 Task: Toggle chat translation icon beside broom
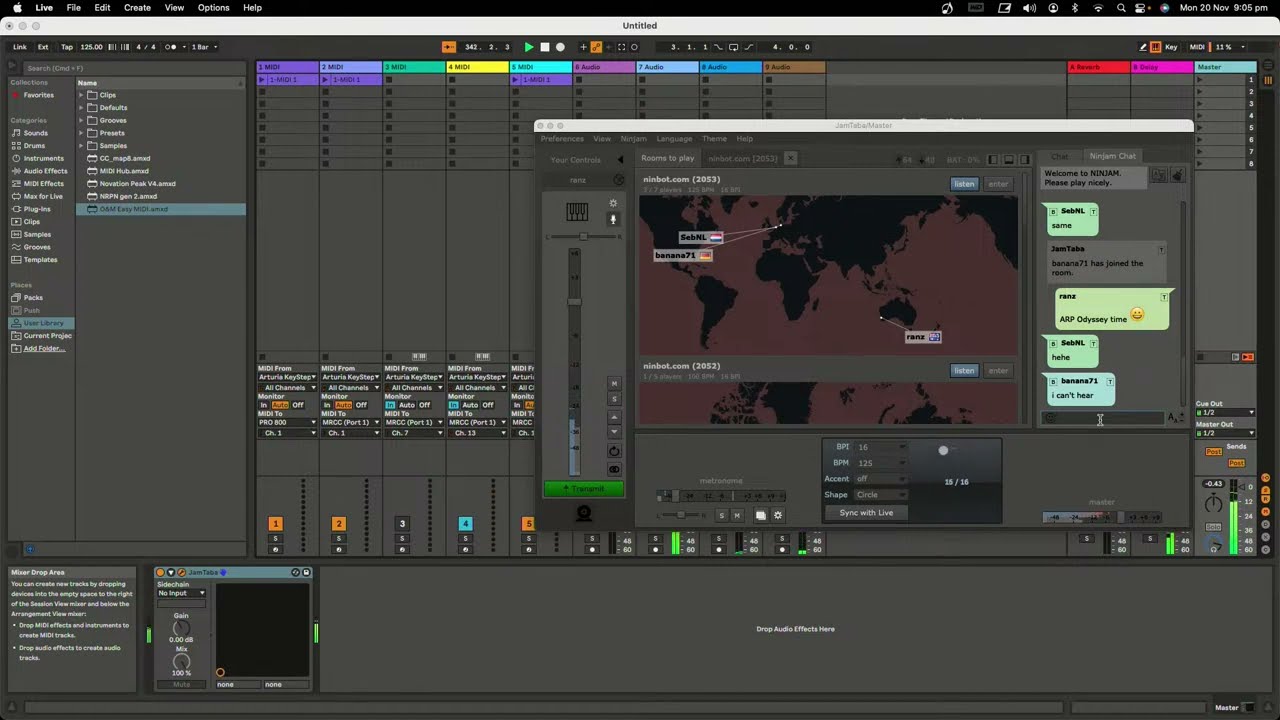coord(1159,175)
